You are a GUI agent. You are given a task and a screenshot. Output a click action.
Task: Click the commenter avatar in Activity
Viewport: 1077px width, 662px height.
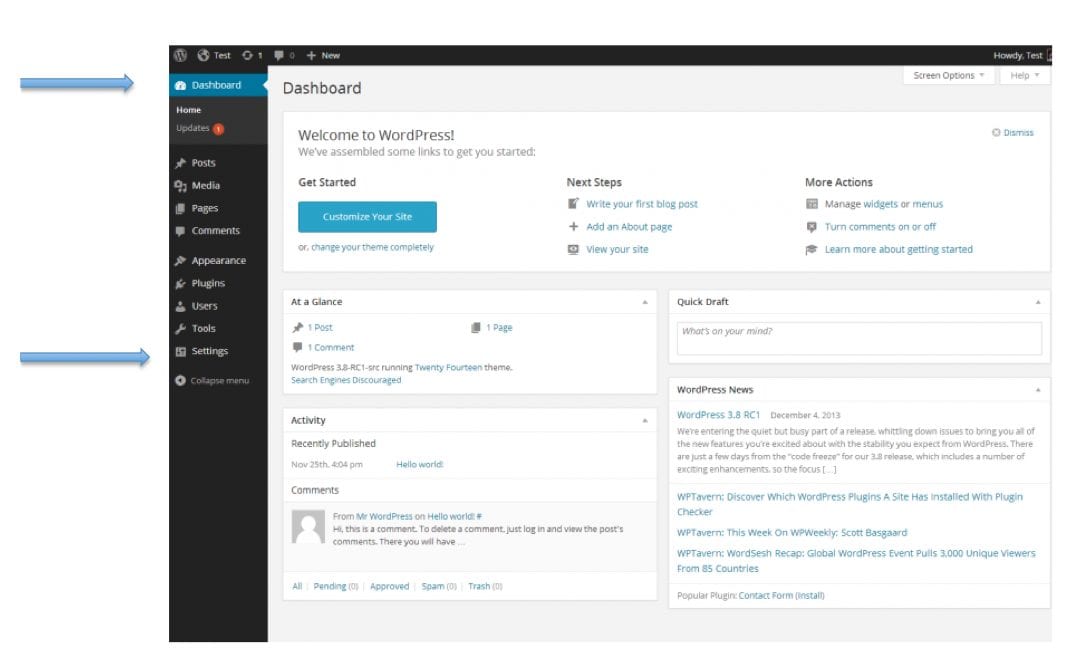[308, 527]
